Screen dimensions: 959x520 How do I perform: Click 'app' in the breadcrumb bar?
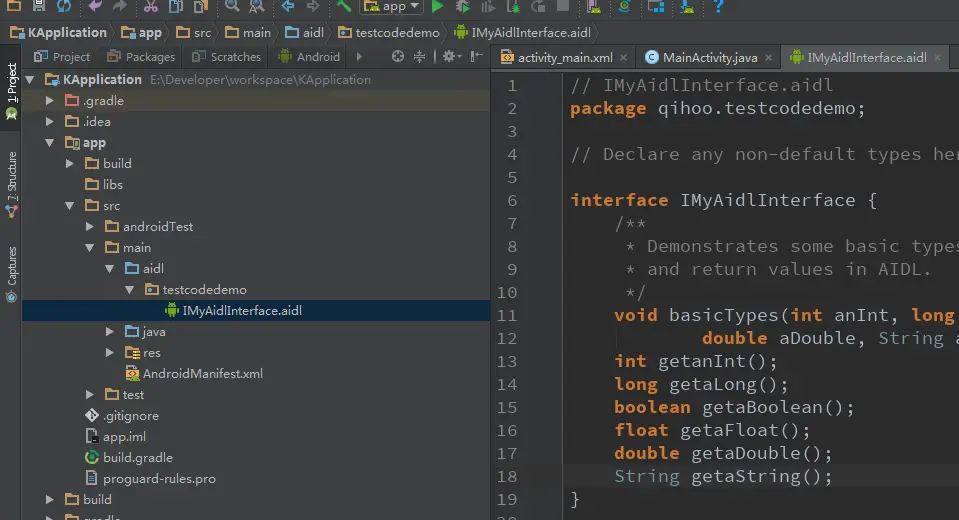click(141, 32)
